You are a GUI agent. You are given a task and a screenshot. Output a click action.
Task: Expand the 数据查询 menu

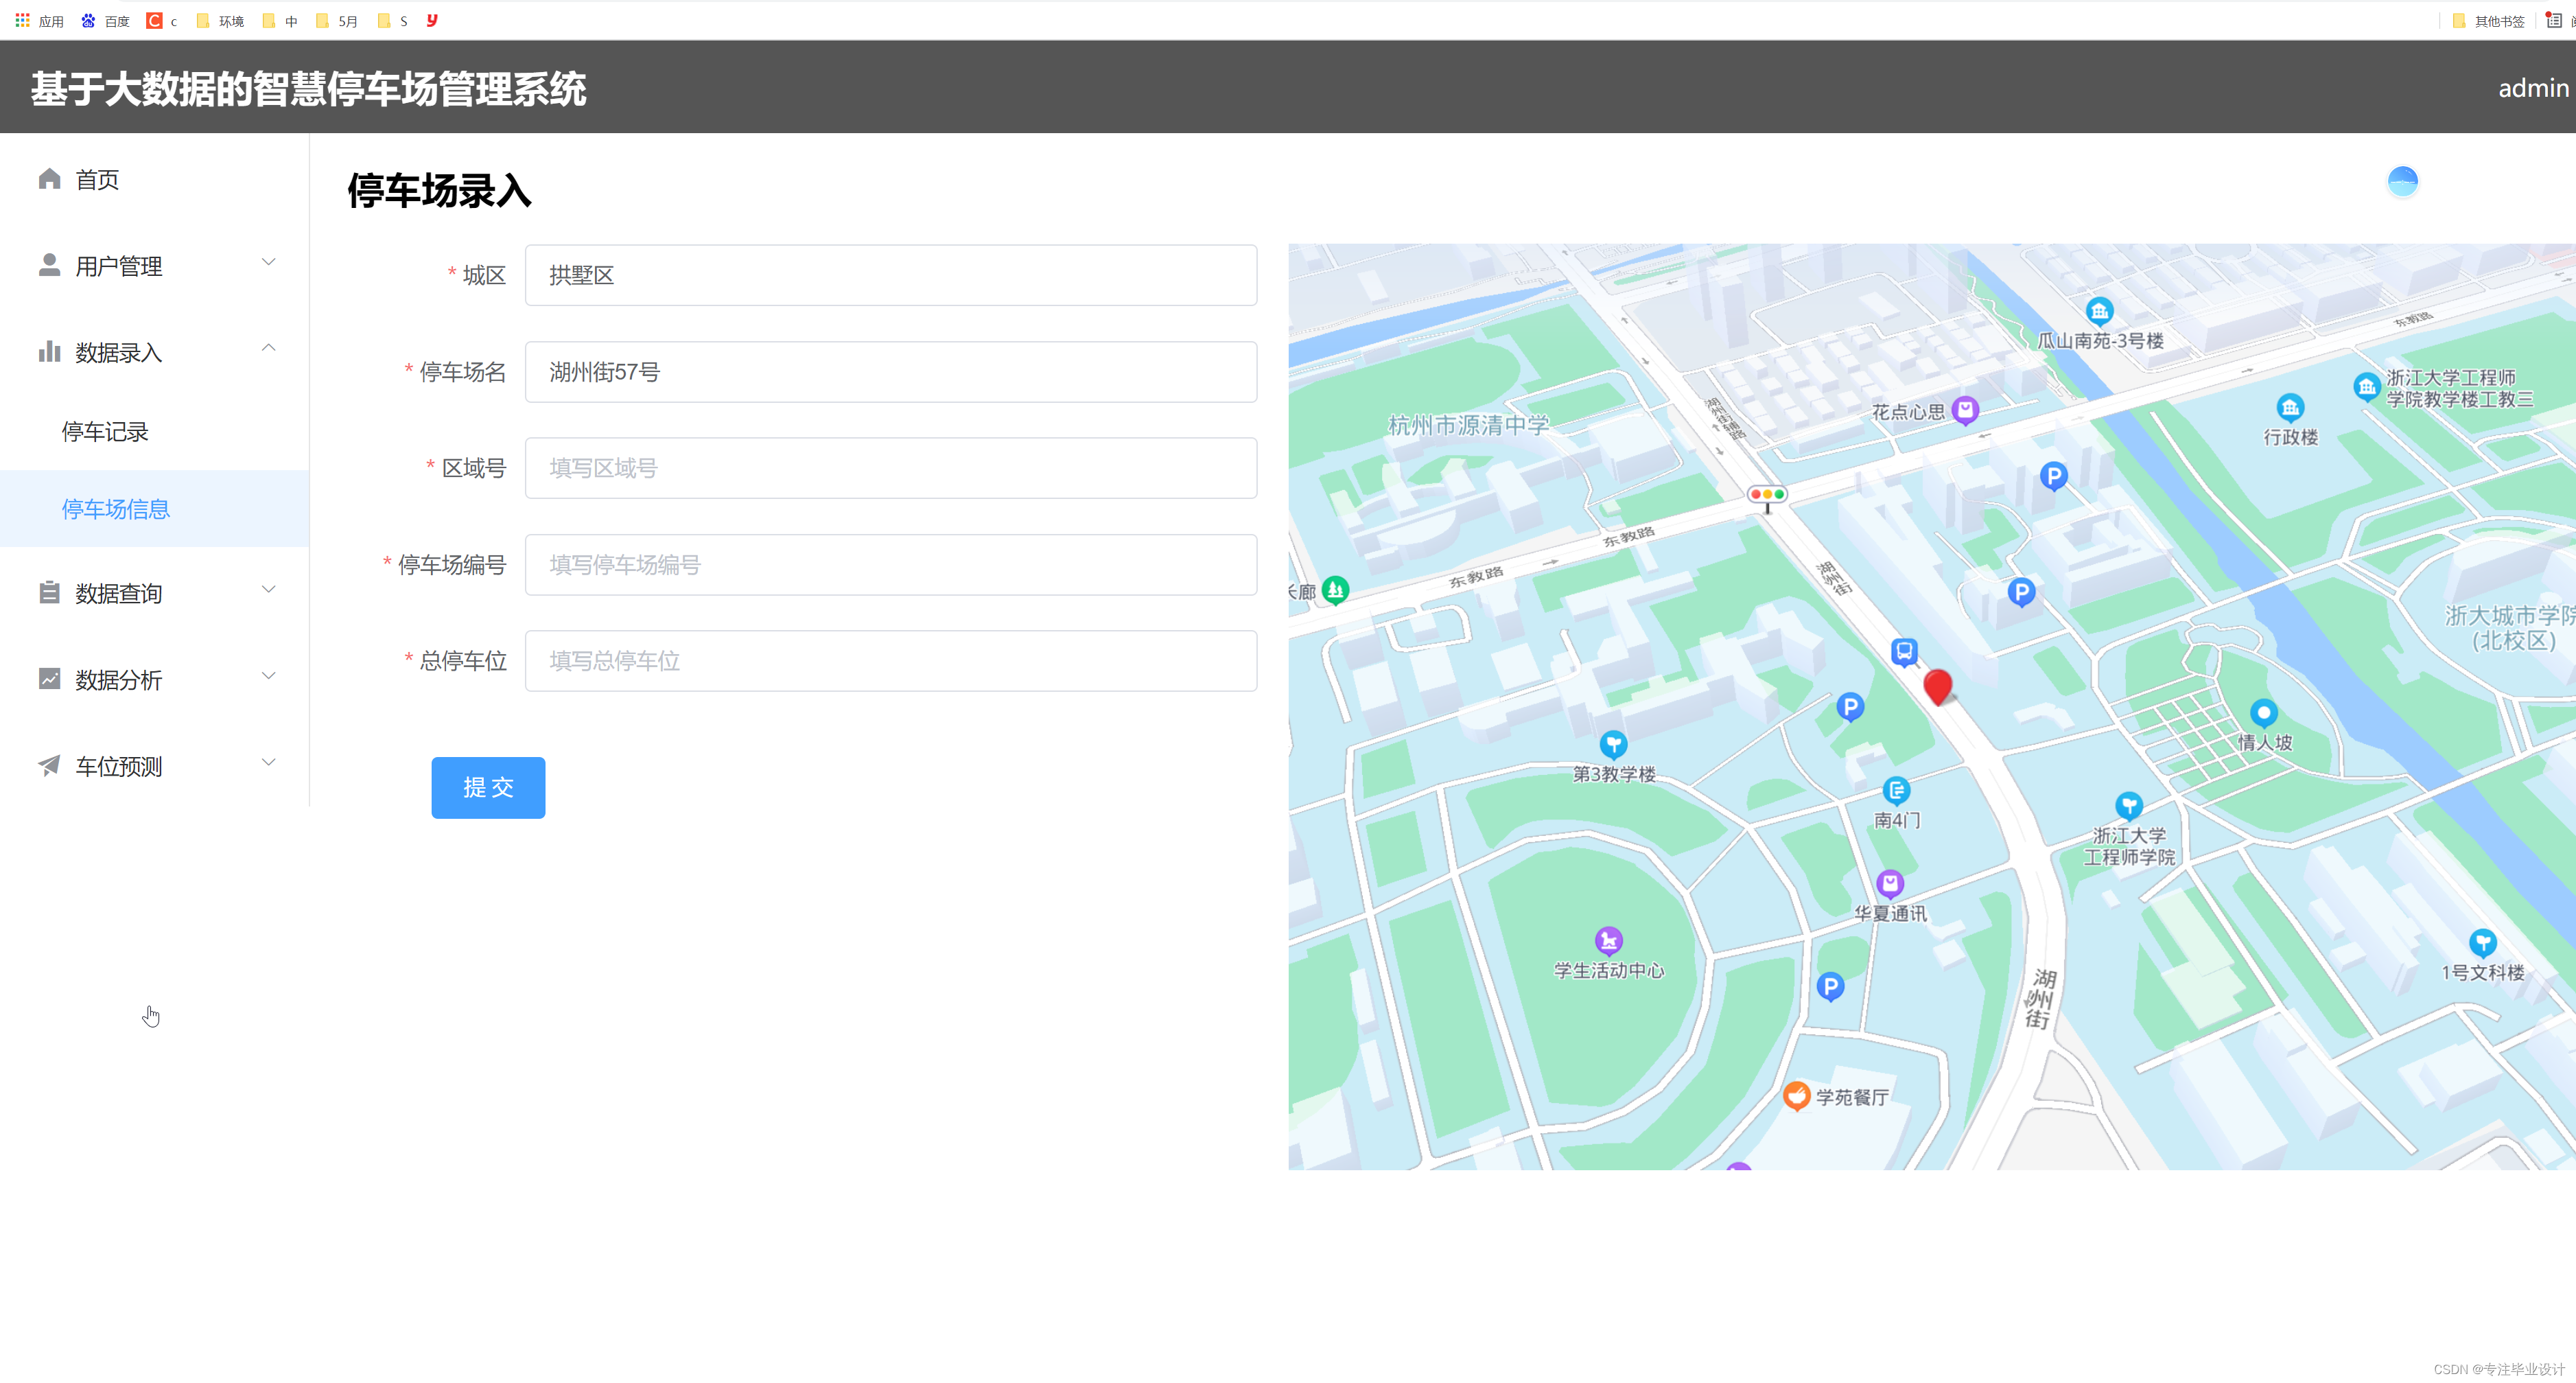pyautogui.click(x=268, y=590)
